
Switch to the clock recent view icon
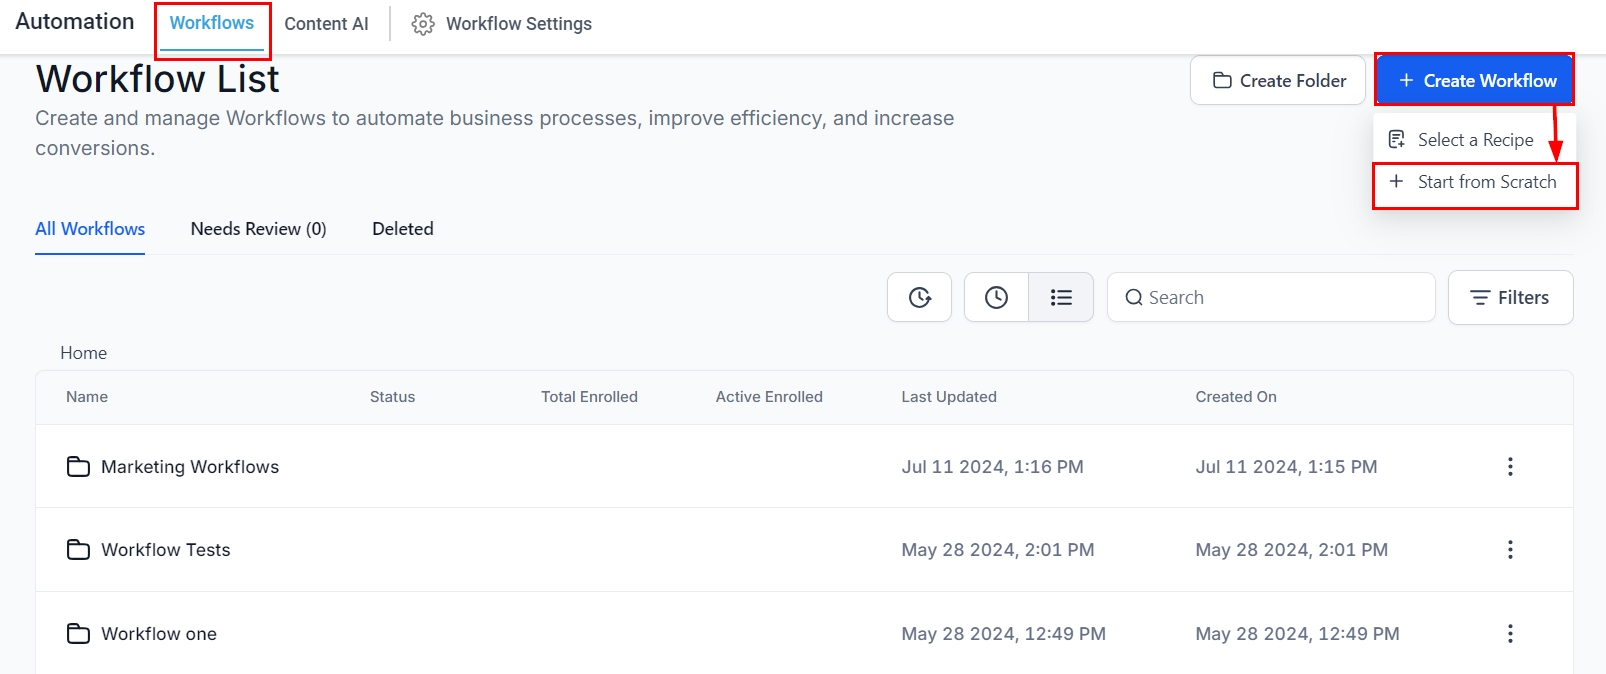[x=996, y=298]
